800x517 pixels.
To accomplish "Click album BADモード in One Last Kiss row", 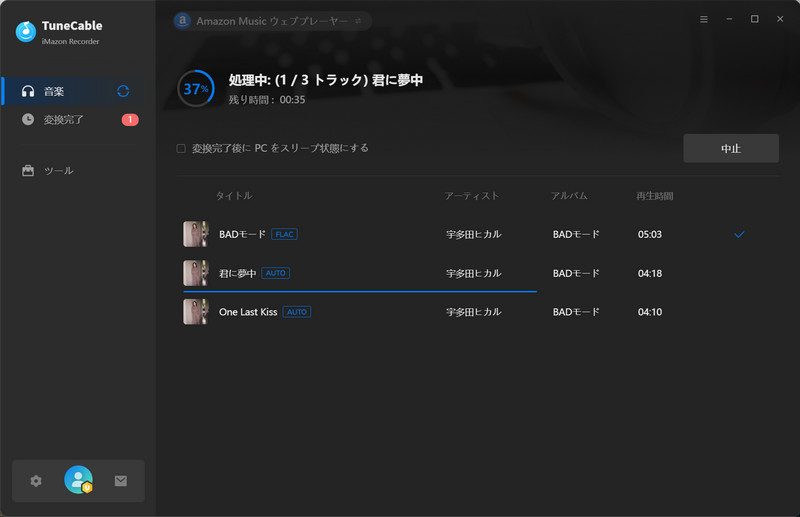I will [x=576, y=312].
